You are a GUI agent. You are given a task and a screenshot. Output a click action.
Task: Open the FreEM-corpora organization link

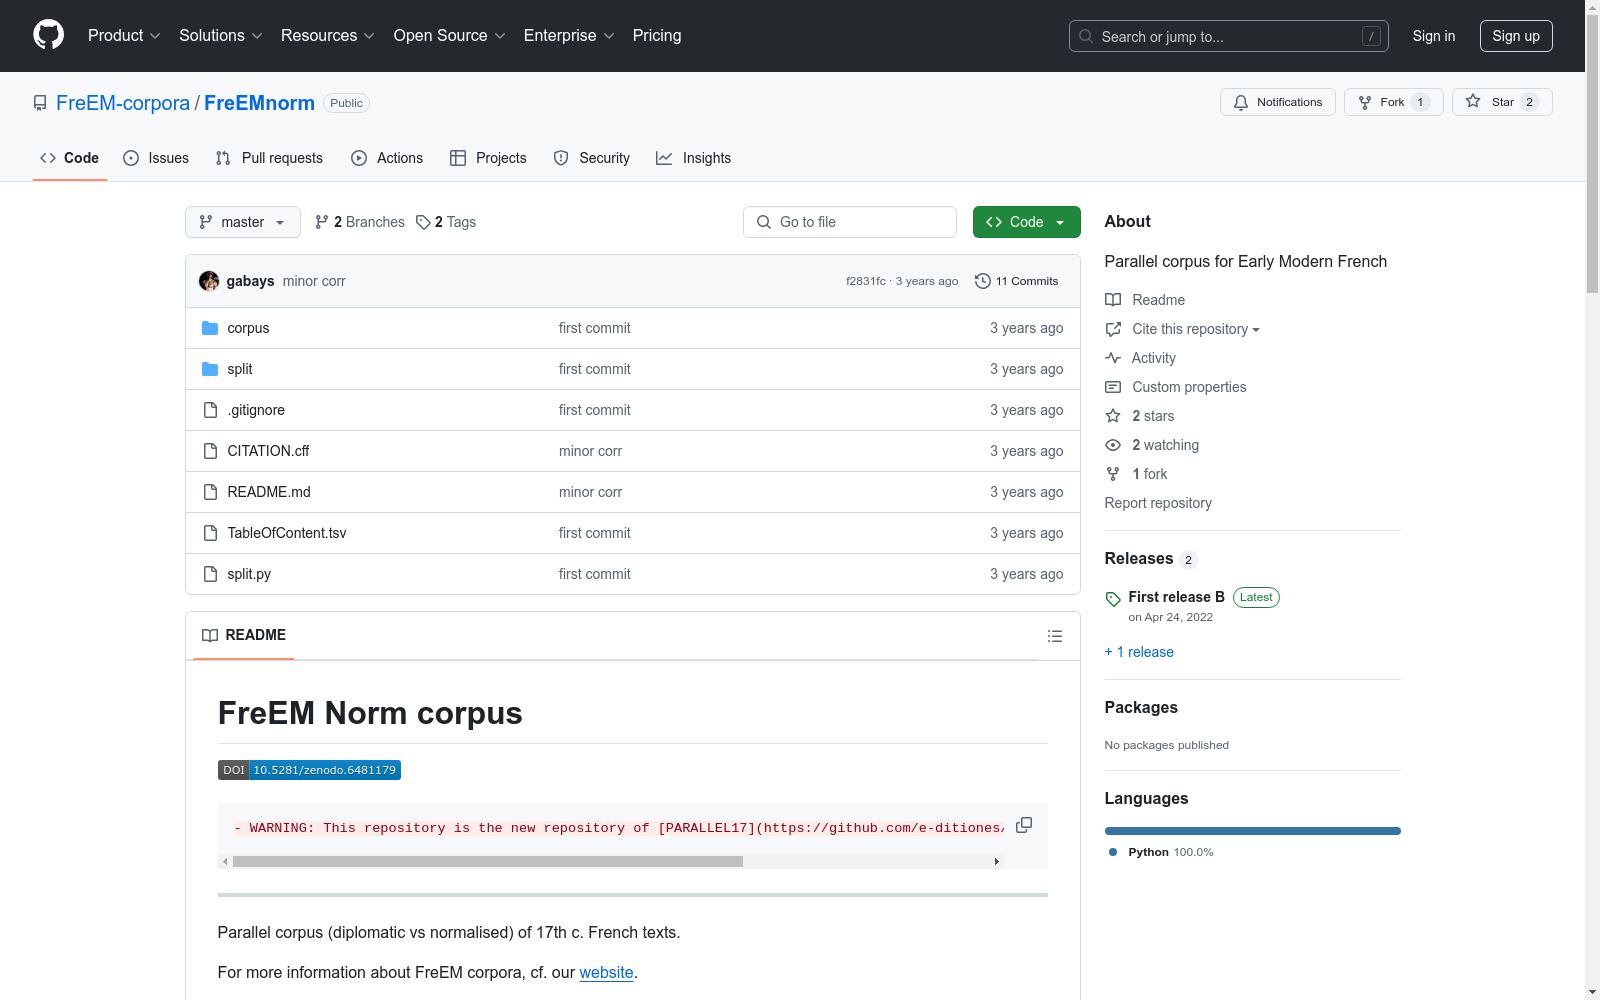tap(123, 103)
